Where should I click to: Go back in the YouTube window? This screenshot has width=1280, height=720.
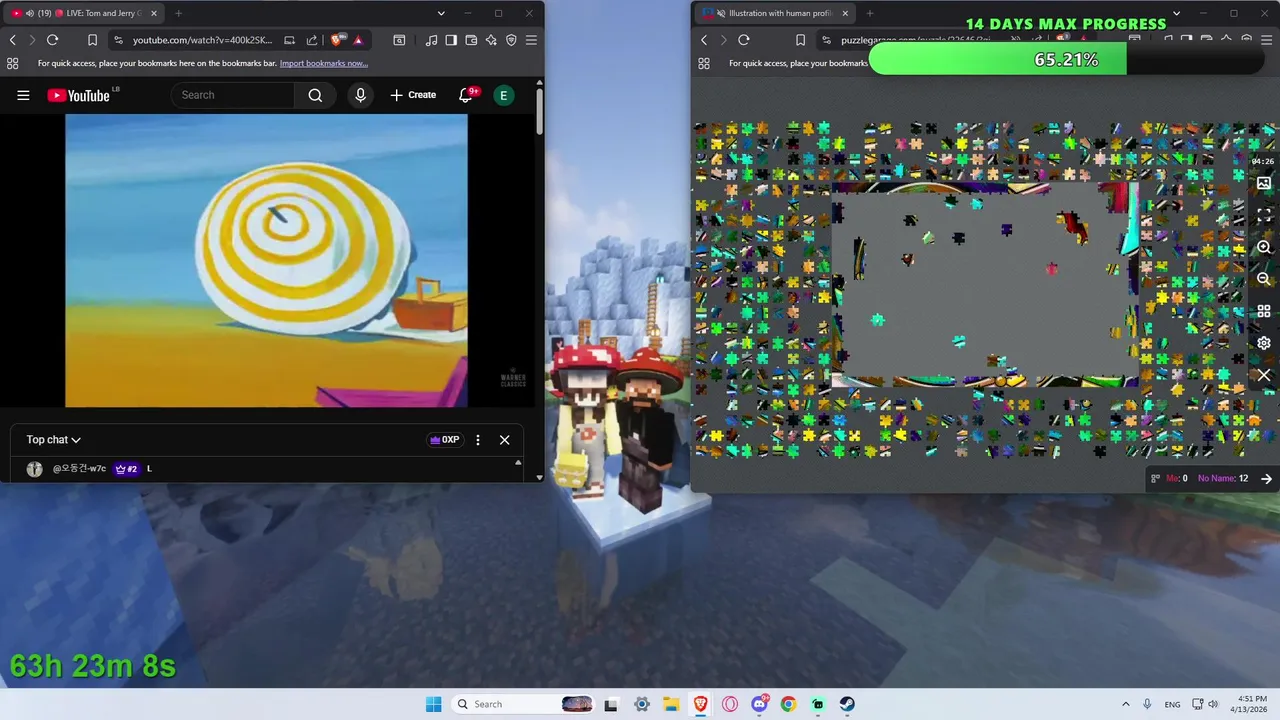pos(12,40)
